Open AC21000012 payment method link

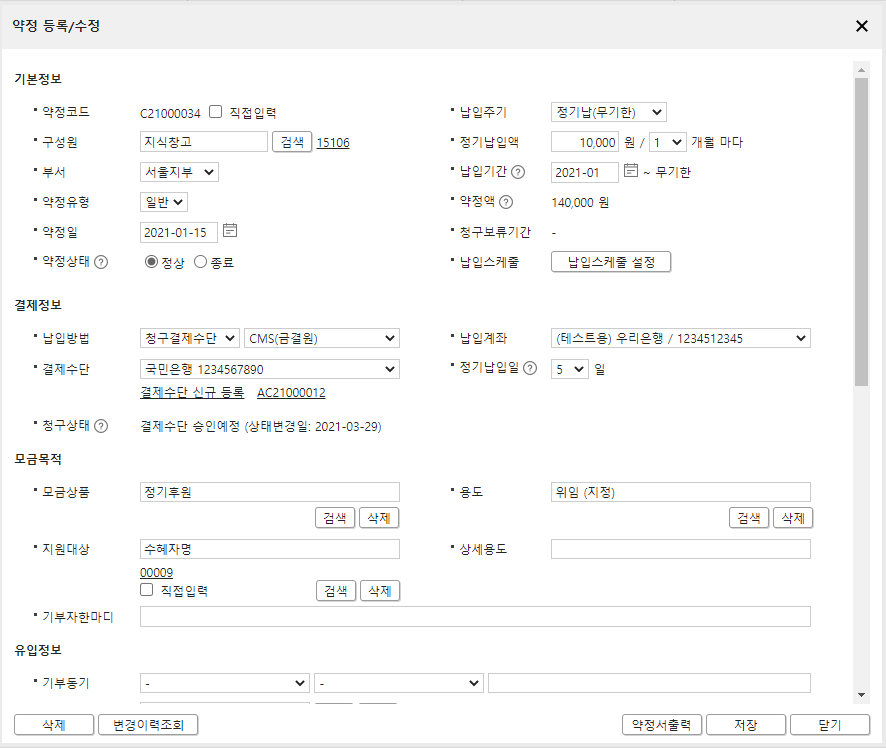[292, 393]
